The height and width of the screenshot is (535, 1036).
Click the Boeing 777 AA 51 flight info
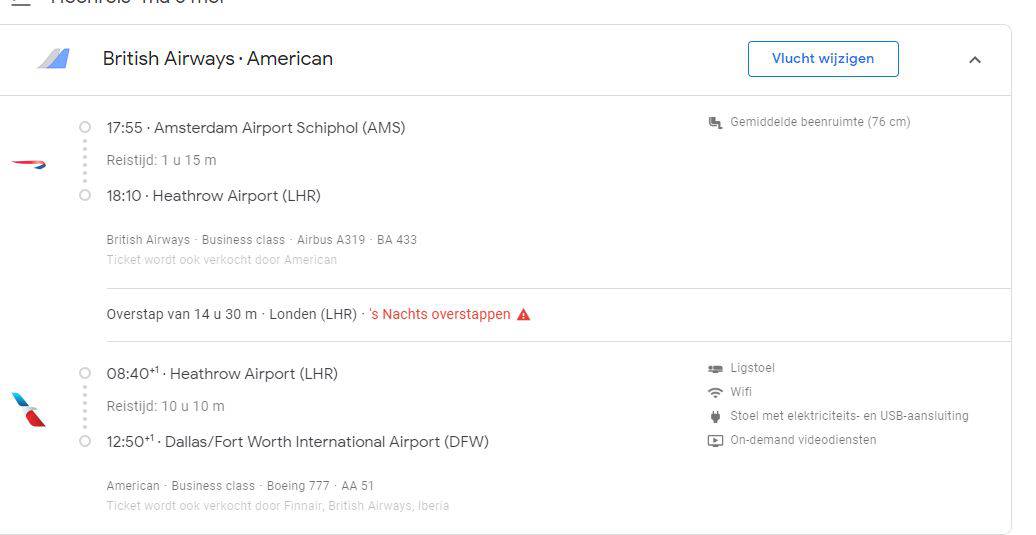click(x=320, y=486)
